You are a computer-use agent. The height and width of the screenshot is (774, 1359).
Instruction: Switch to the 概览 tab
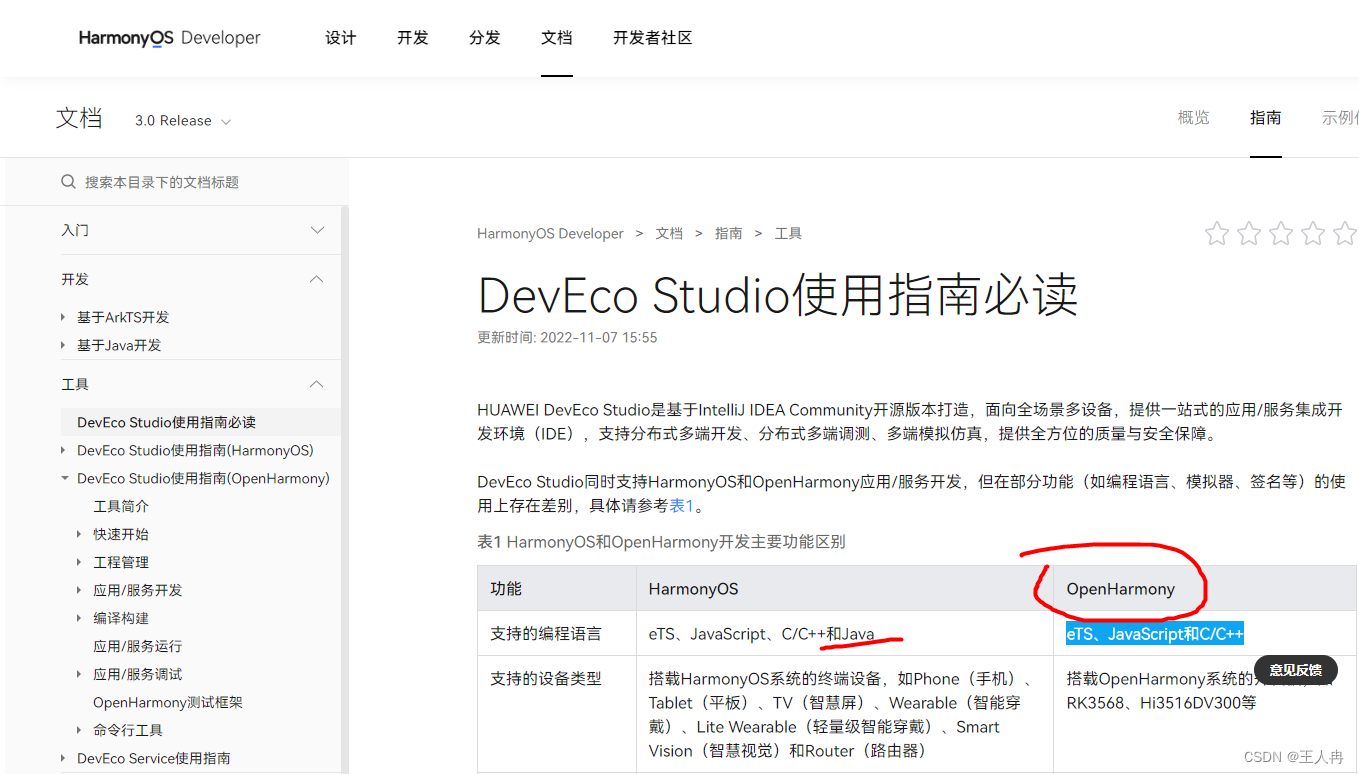tap(1194, 118)
